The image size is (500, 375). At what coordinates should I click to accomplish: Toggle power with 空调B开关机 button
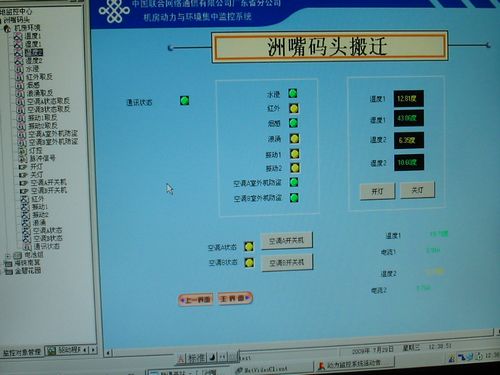287,263
